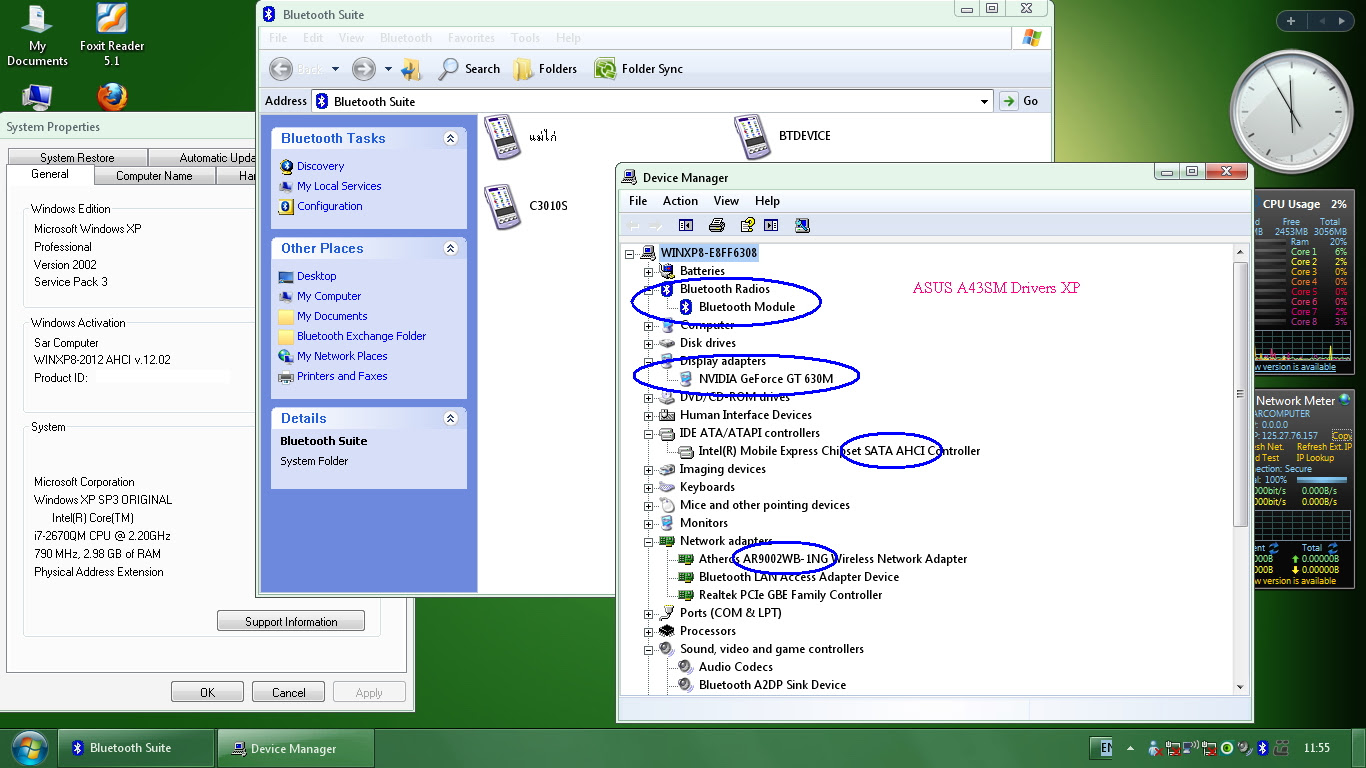Image resolution: width=1366 pixels, height=768 pixels.
Task: Click OK in System Properties
Action: point(207,692)
